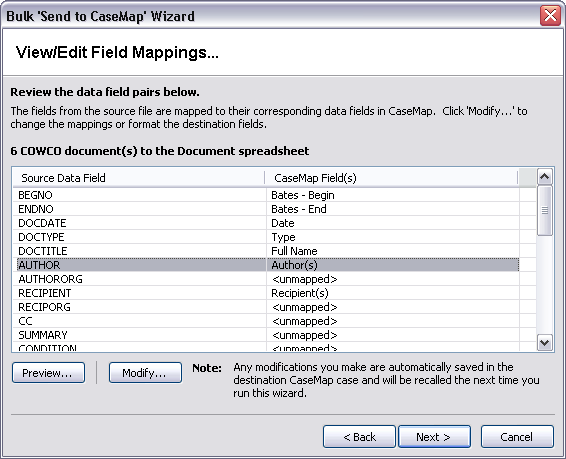Click the Date mapping cell

(x=393, y=223)
